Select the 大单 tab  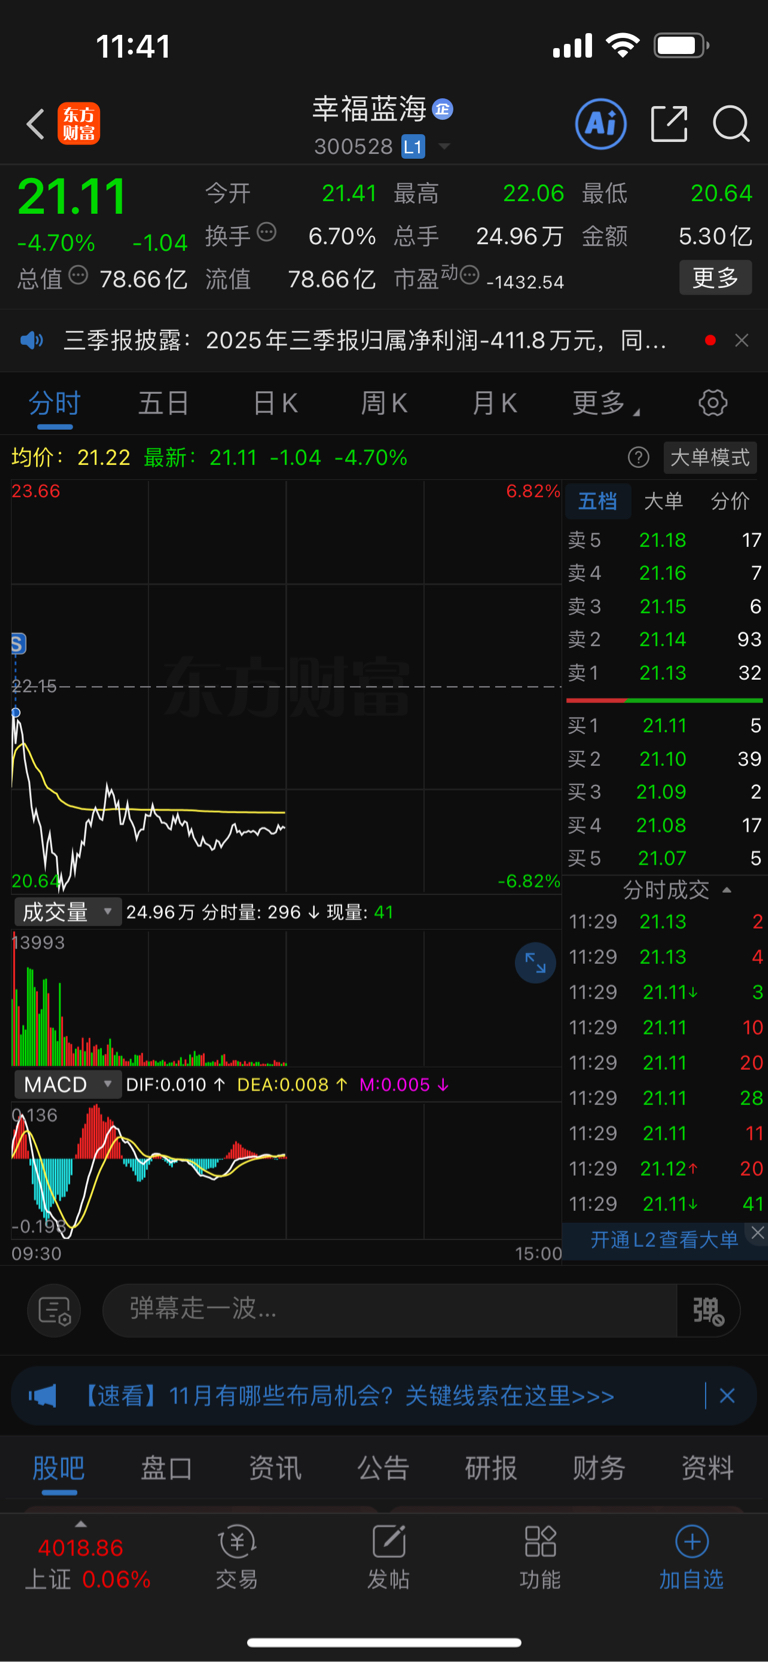click(663, 501)
